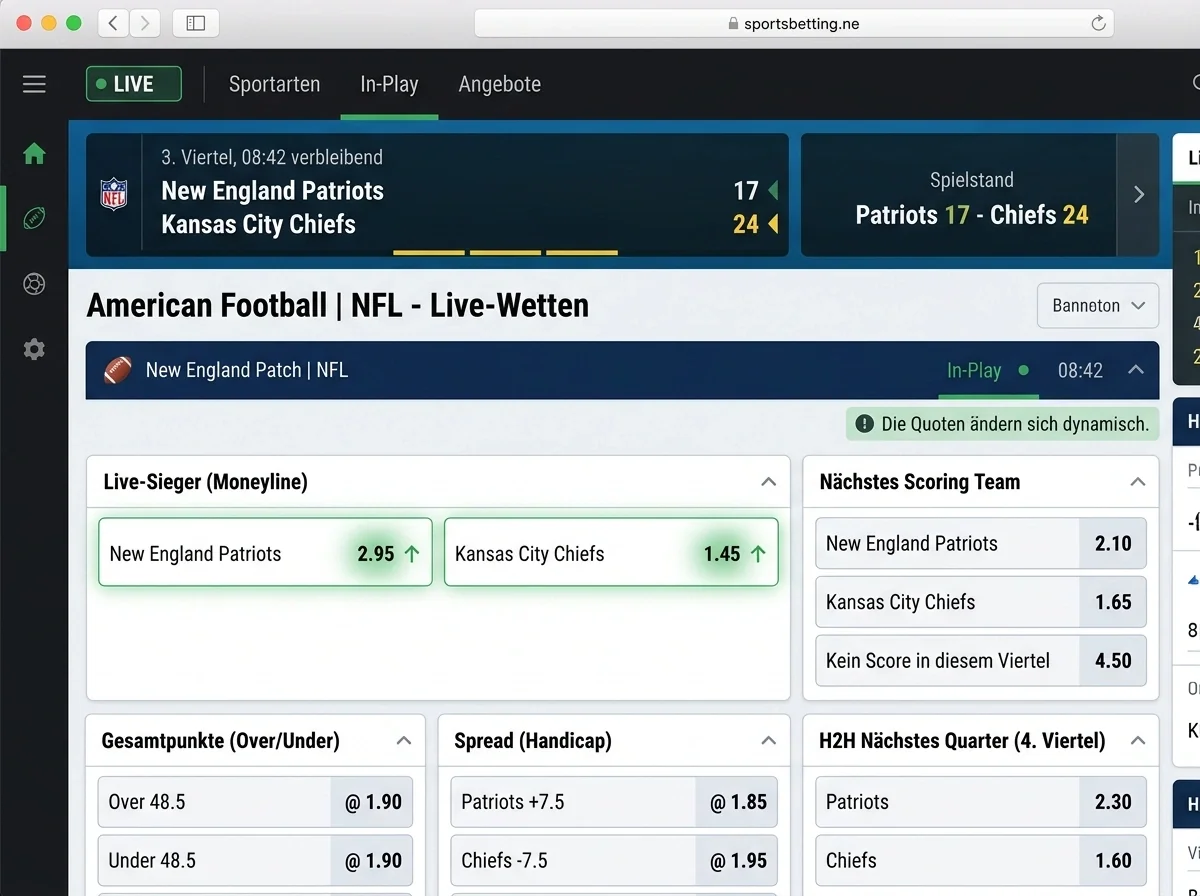1200x896 pixels.
Task: Click the first yellow progress segment
Action: pyautogui.click(x=429, y=253)
